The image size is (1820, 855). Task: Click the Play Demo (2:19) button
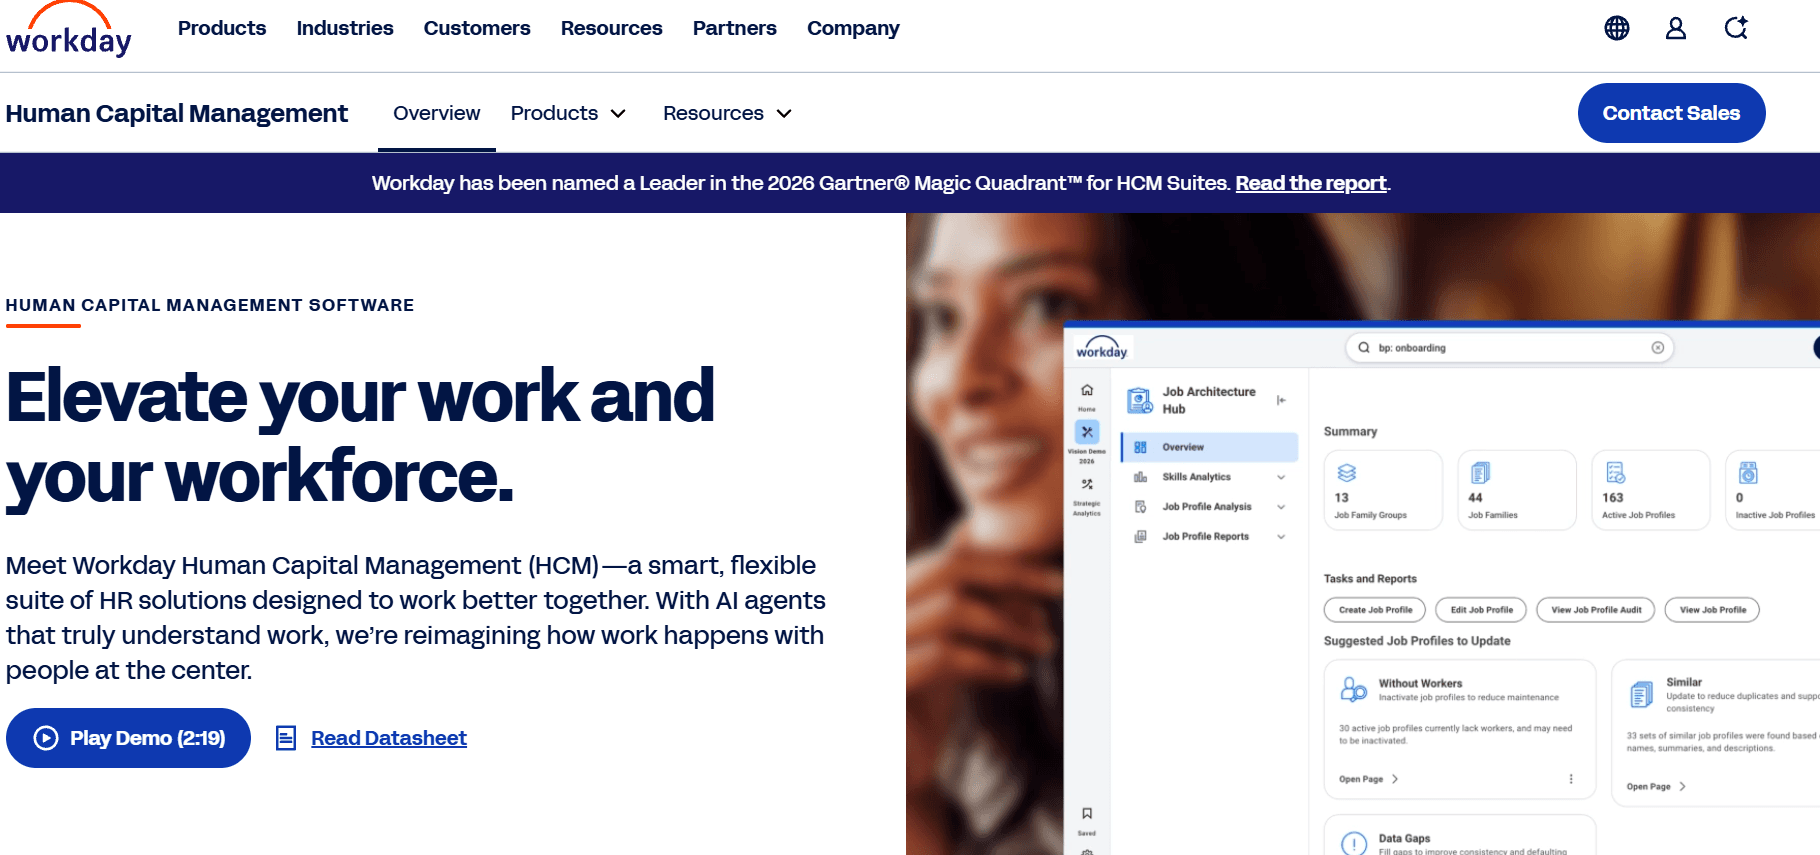tap(128, 738)
